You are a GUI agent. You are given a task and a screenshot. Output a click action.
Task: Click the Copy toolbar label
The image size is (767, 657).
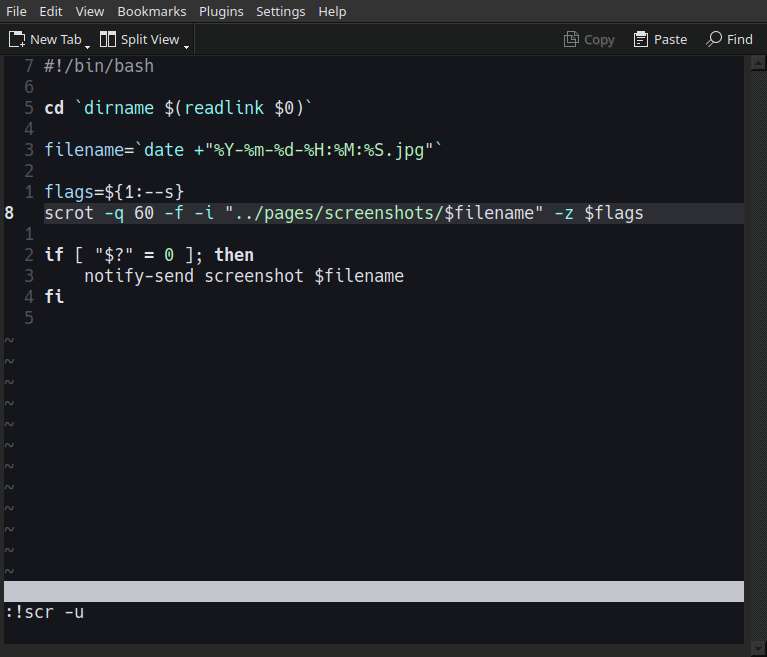[599, 40]
